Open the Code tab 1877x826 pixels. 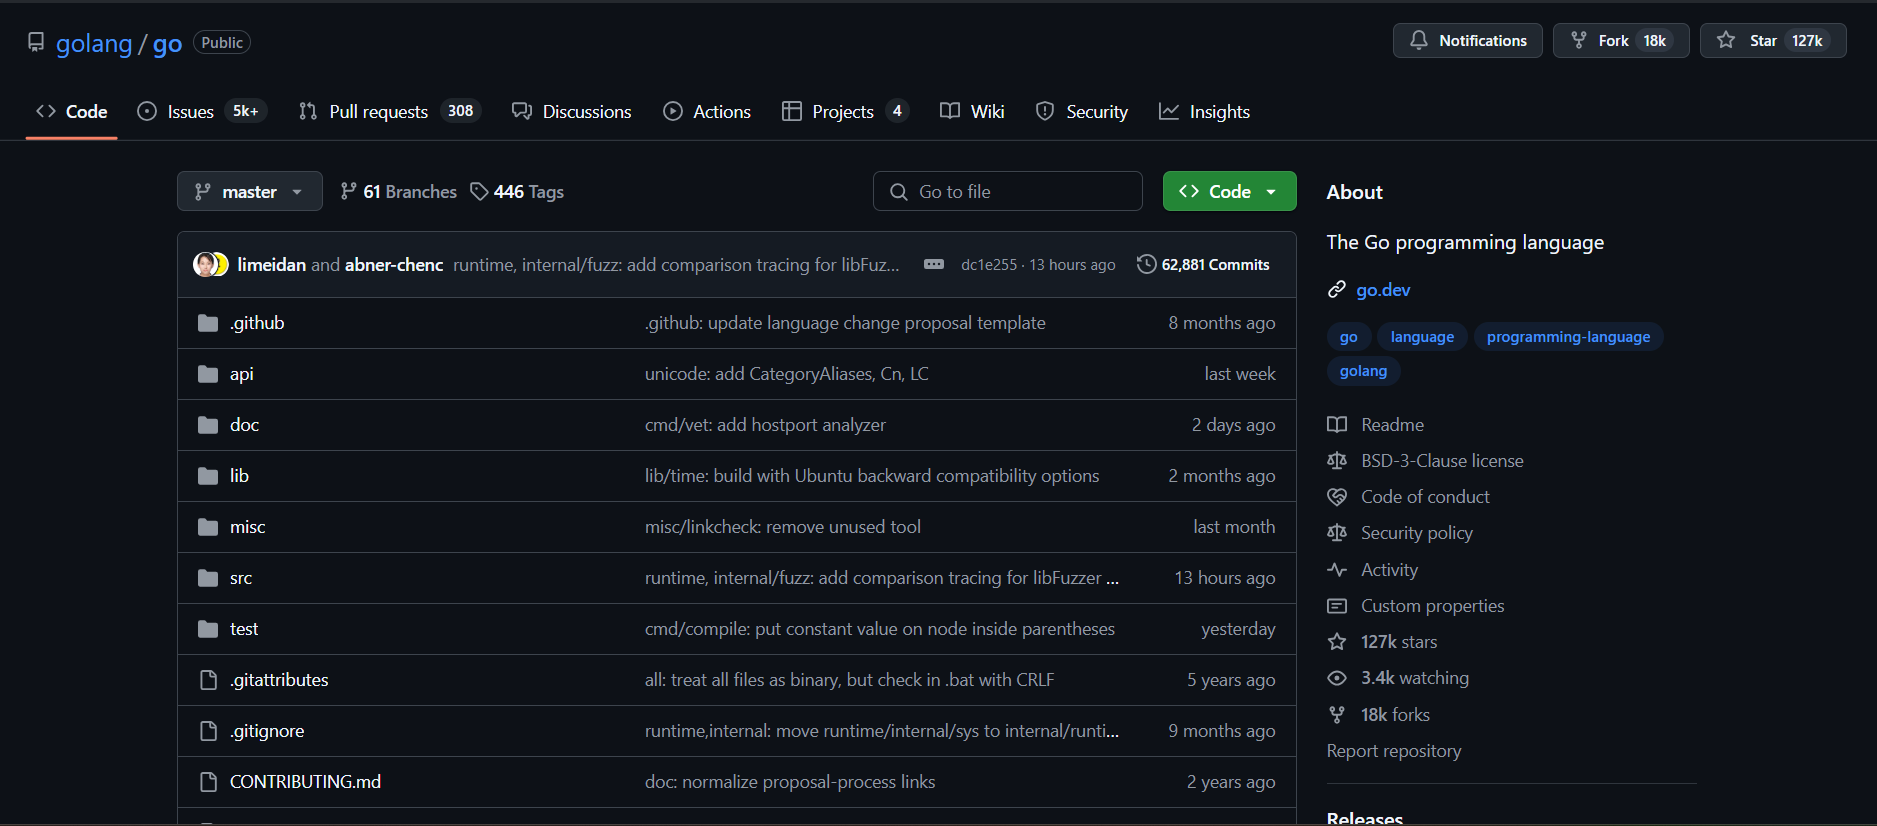tap(71, 112)
